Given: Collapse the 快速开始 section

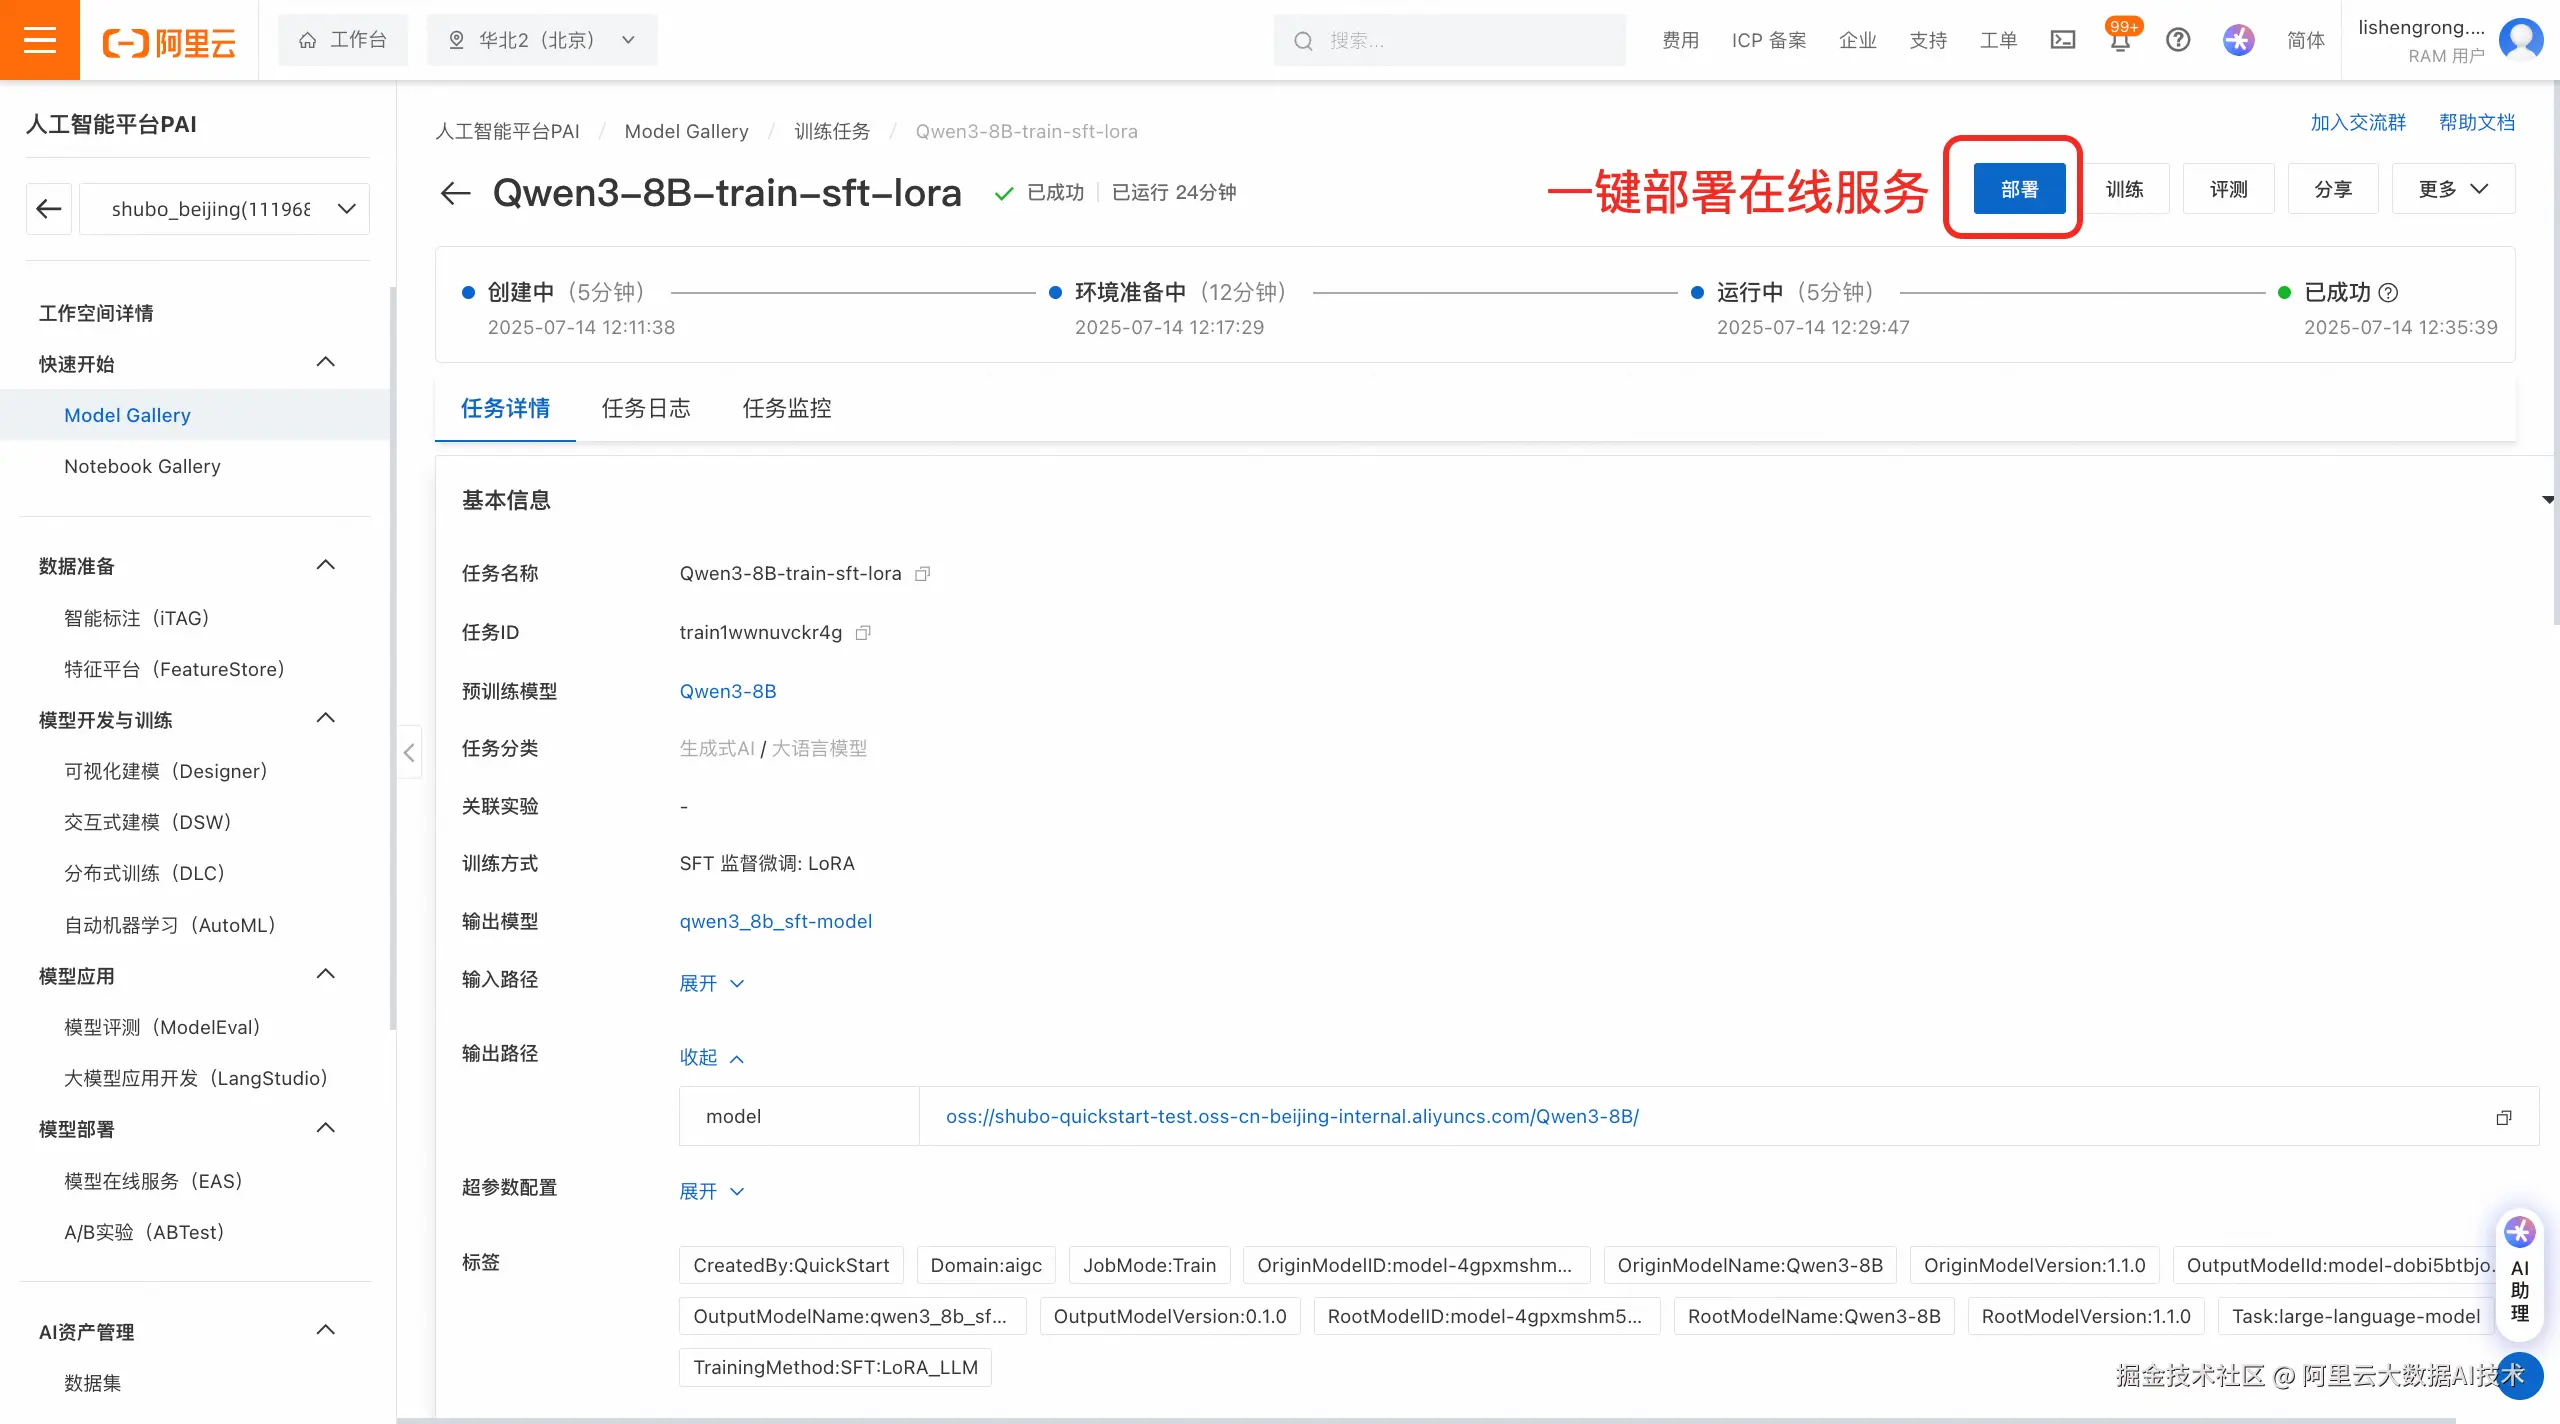Looking at the screenshot, I should point(326,362).
